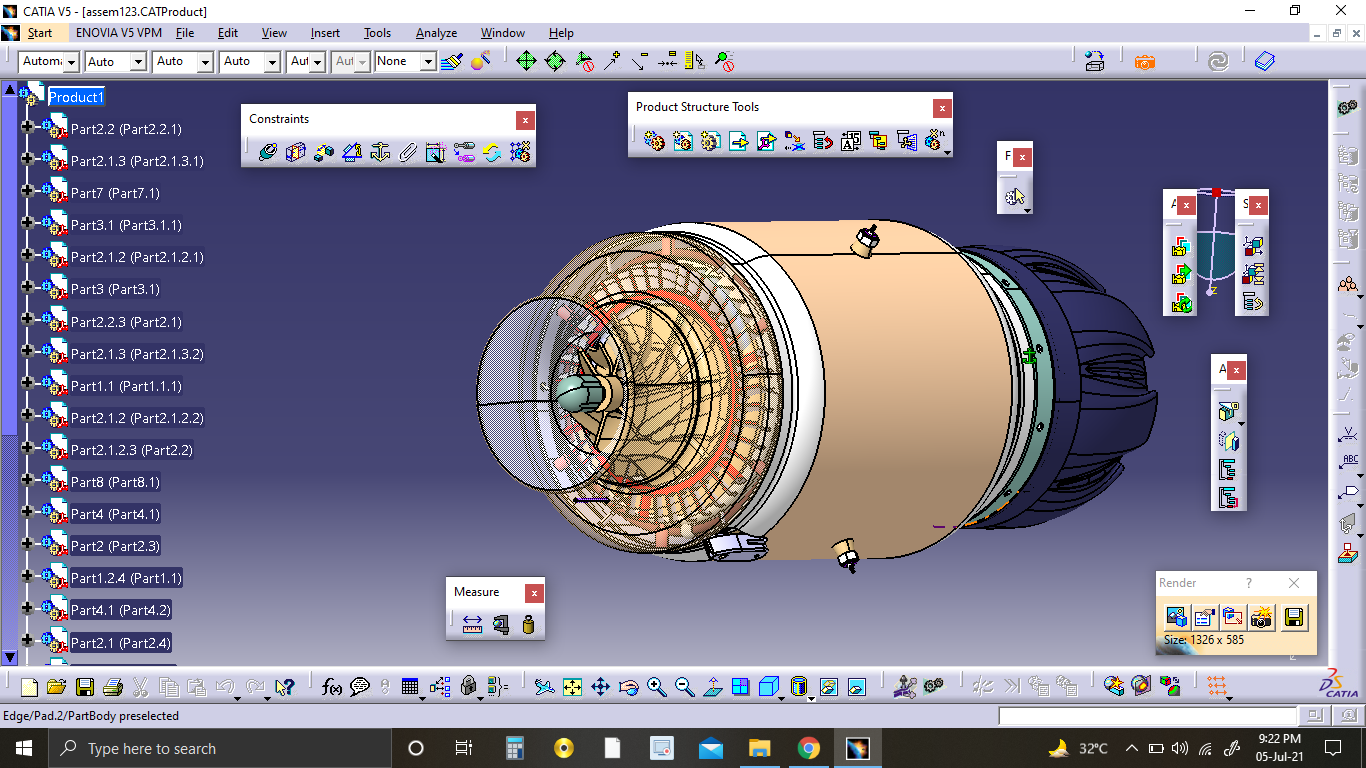The width and height of the screenshot is (1366, 768).
Task: Expand the Part4 (Part4.1) tree node
Action: click(x=27, y=513)
